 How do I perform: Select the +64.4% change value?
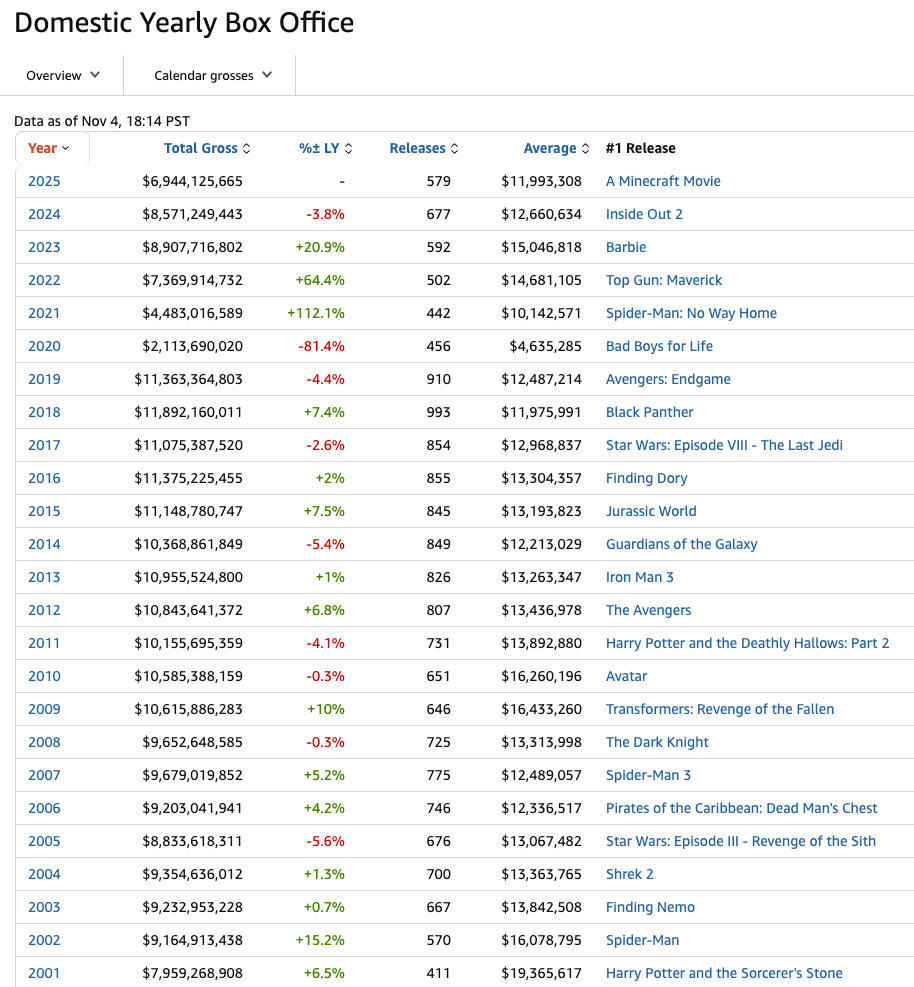click(320, 280)
